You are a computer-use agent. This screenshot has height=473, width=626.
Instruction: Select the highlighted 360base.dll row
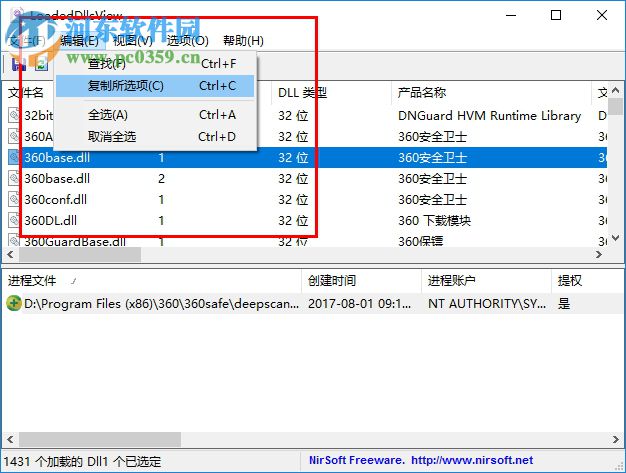tap(307, 157)
